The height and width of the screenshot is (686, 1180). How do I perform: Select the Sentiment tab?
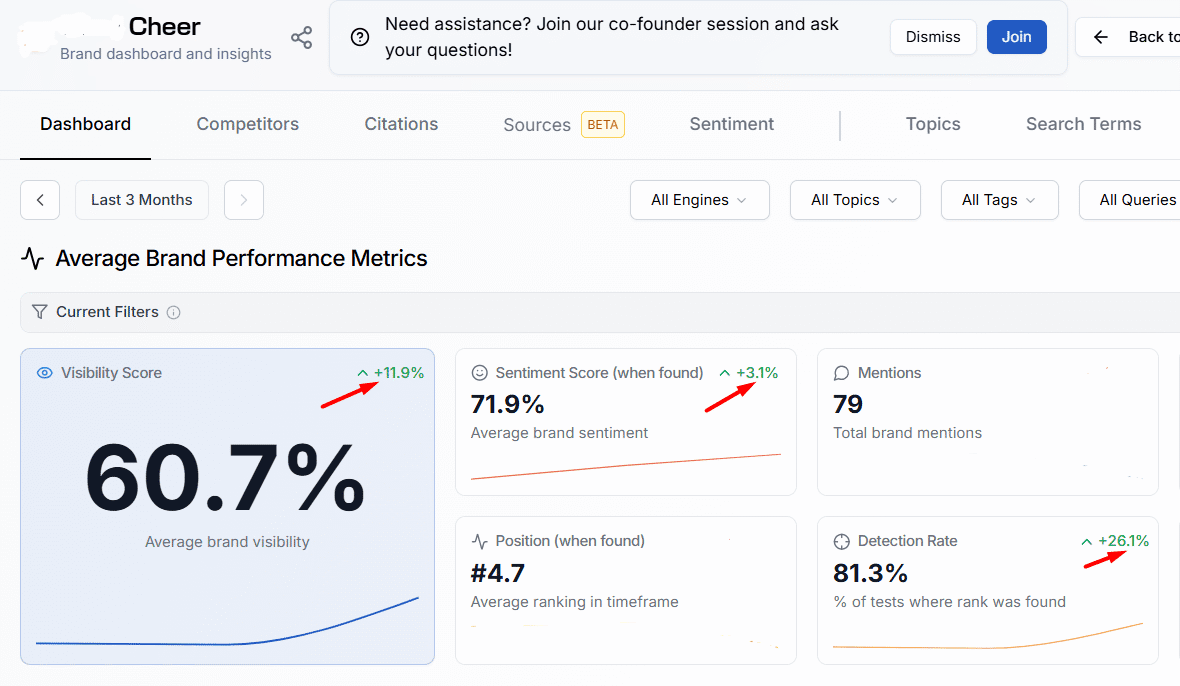[731, 124]
